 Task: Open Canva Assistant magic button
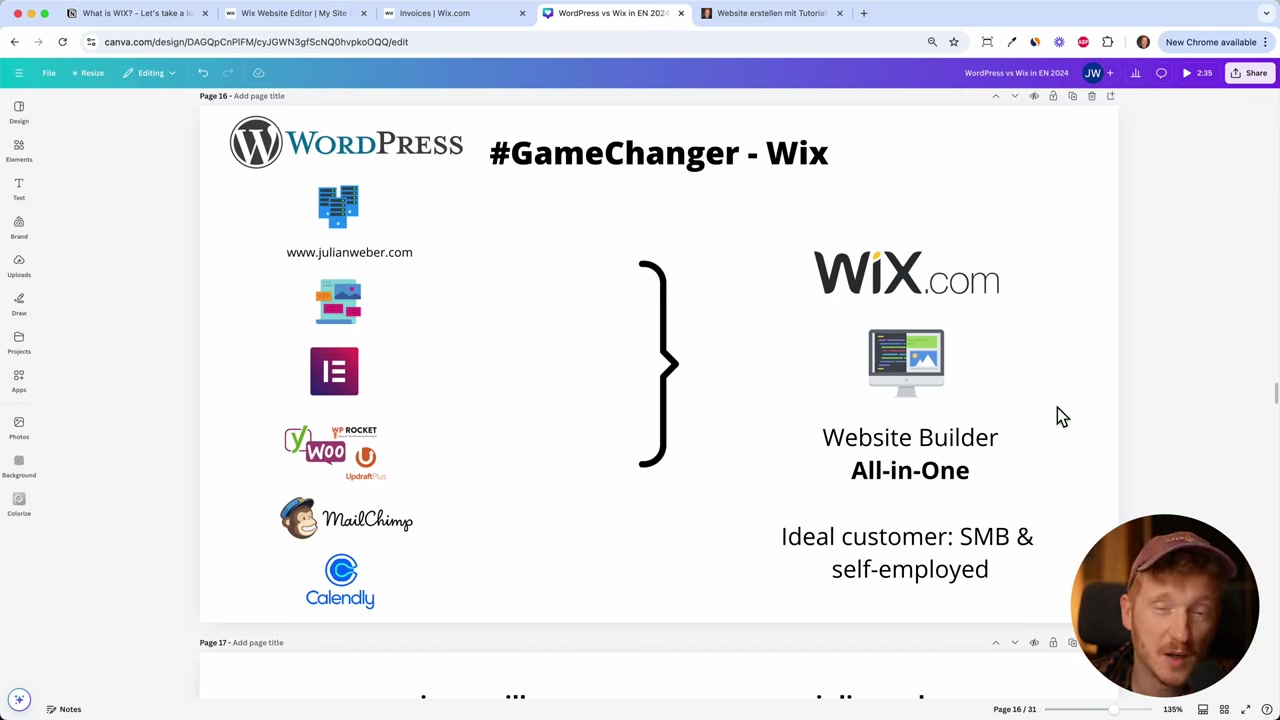(19, 700)
